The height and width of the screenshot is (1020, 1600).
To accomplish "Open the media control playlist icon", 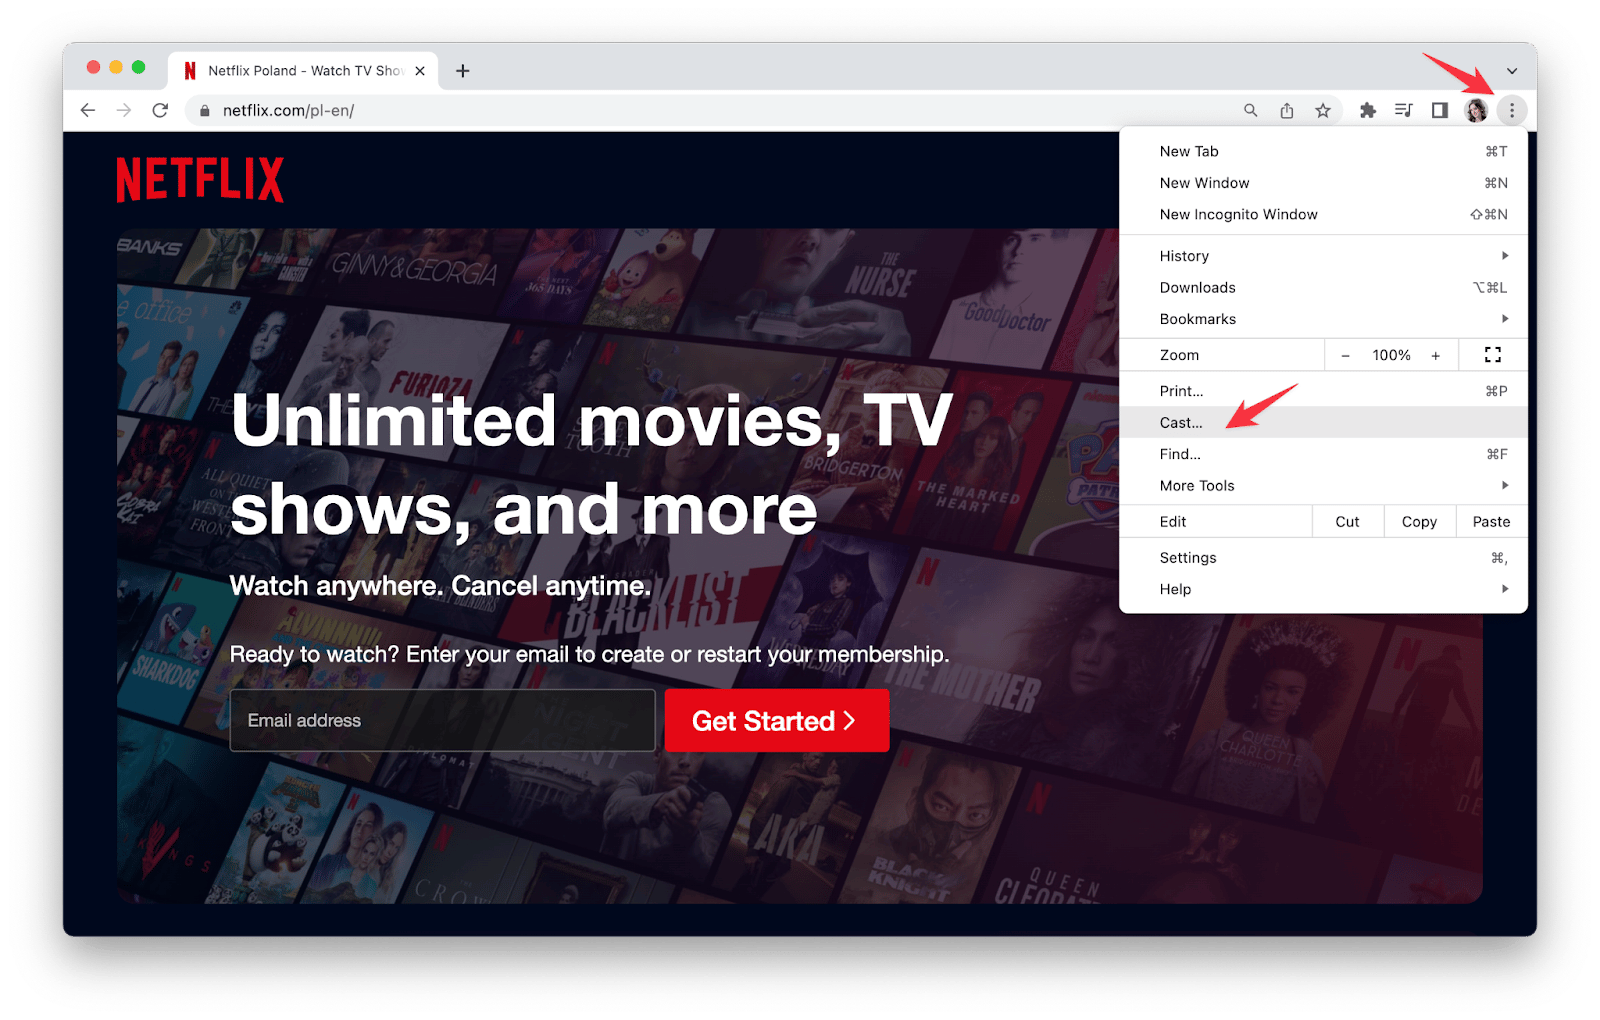I will click(1404, 110).
